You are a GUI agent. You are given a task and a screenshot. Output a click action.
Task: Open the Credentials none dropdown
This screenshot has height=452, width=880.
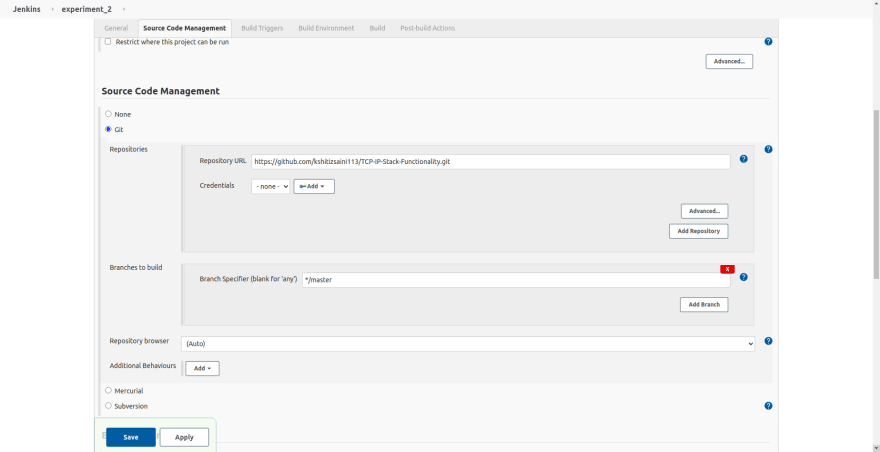click(271, 186)
